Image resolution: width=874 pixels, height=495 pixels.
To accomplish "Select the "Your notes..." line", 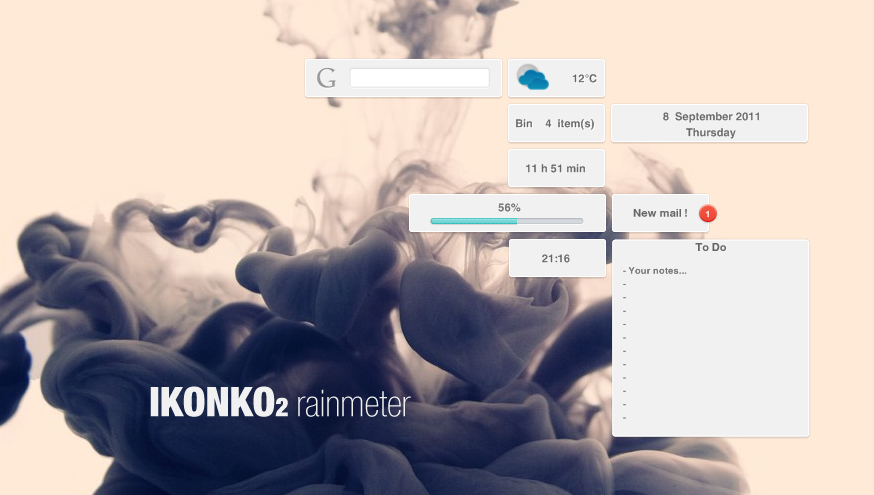I will tap(657, 270).
